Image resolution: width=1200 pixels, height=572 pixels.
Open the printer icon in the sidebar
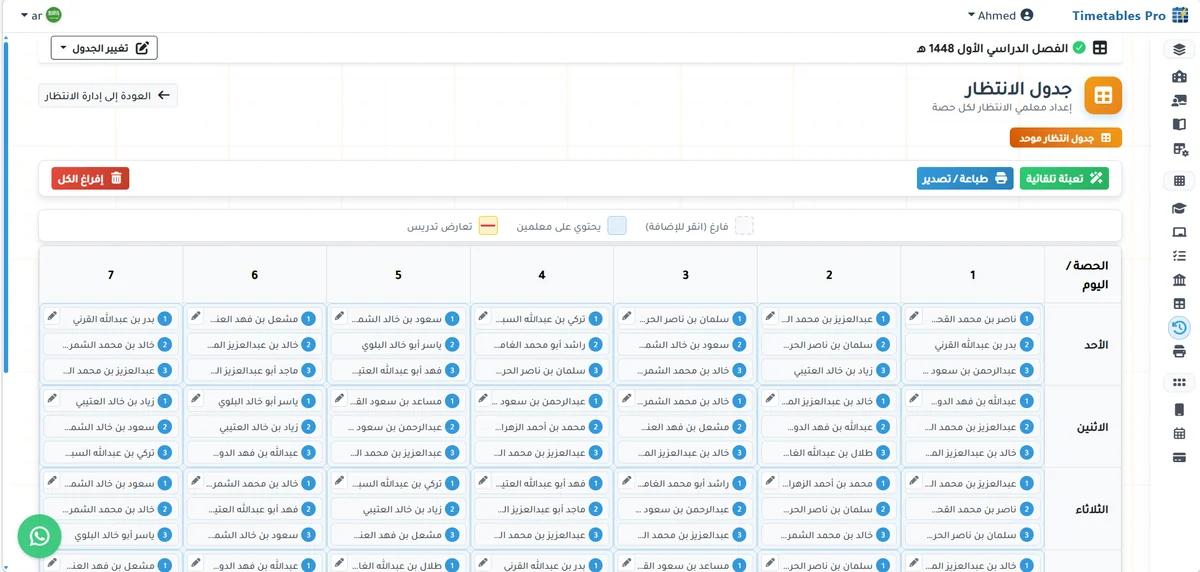[1179, 351]
